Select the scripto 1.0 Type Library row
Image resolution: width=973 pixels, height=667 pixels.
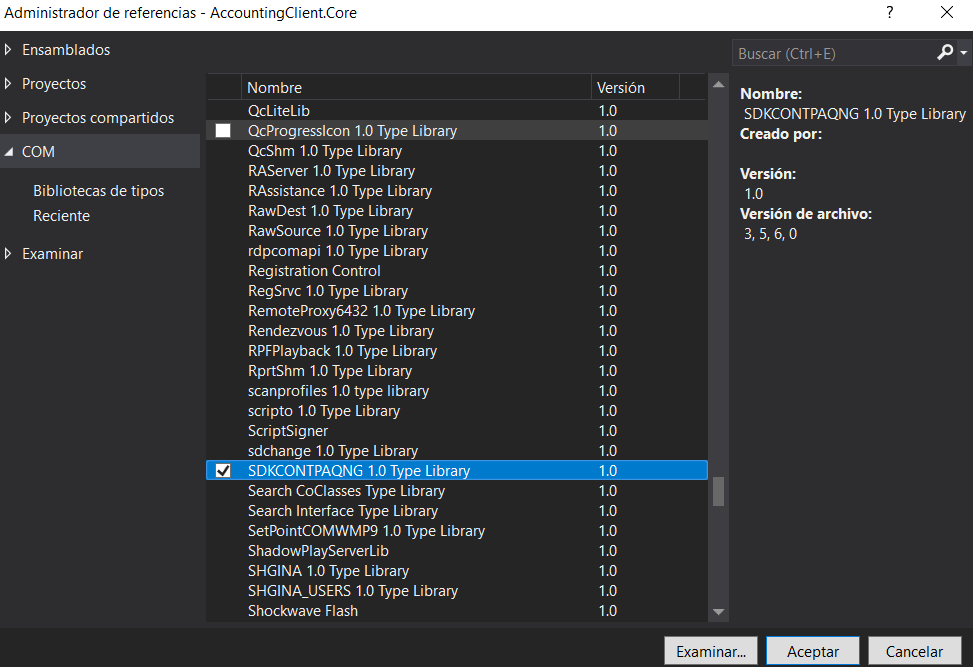[457, 411]
